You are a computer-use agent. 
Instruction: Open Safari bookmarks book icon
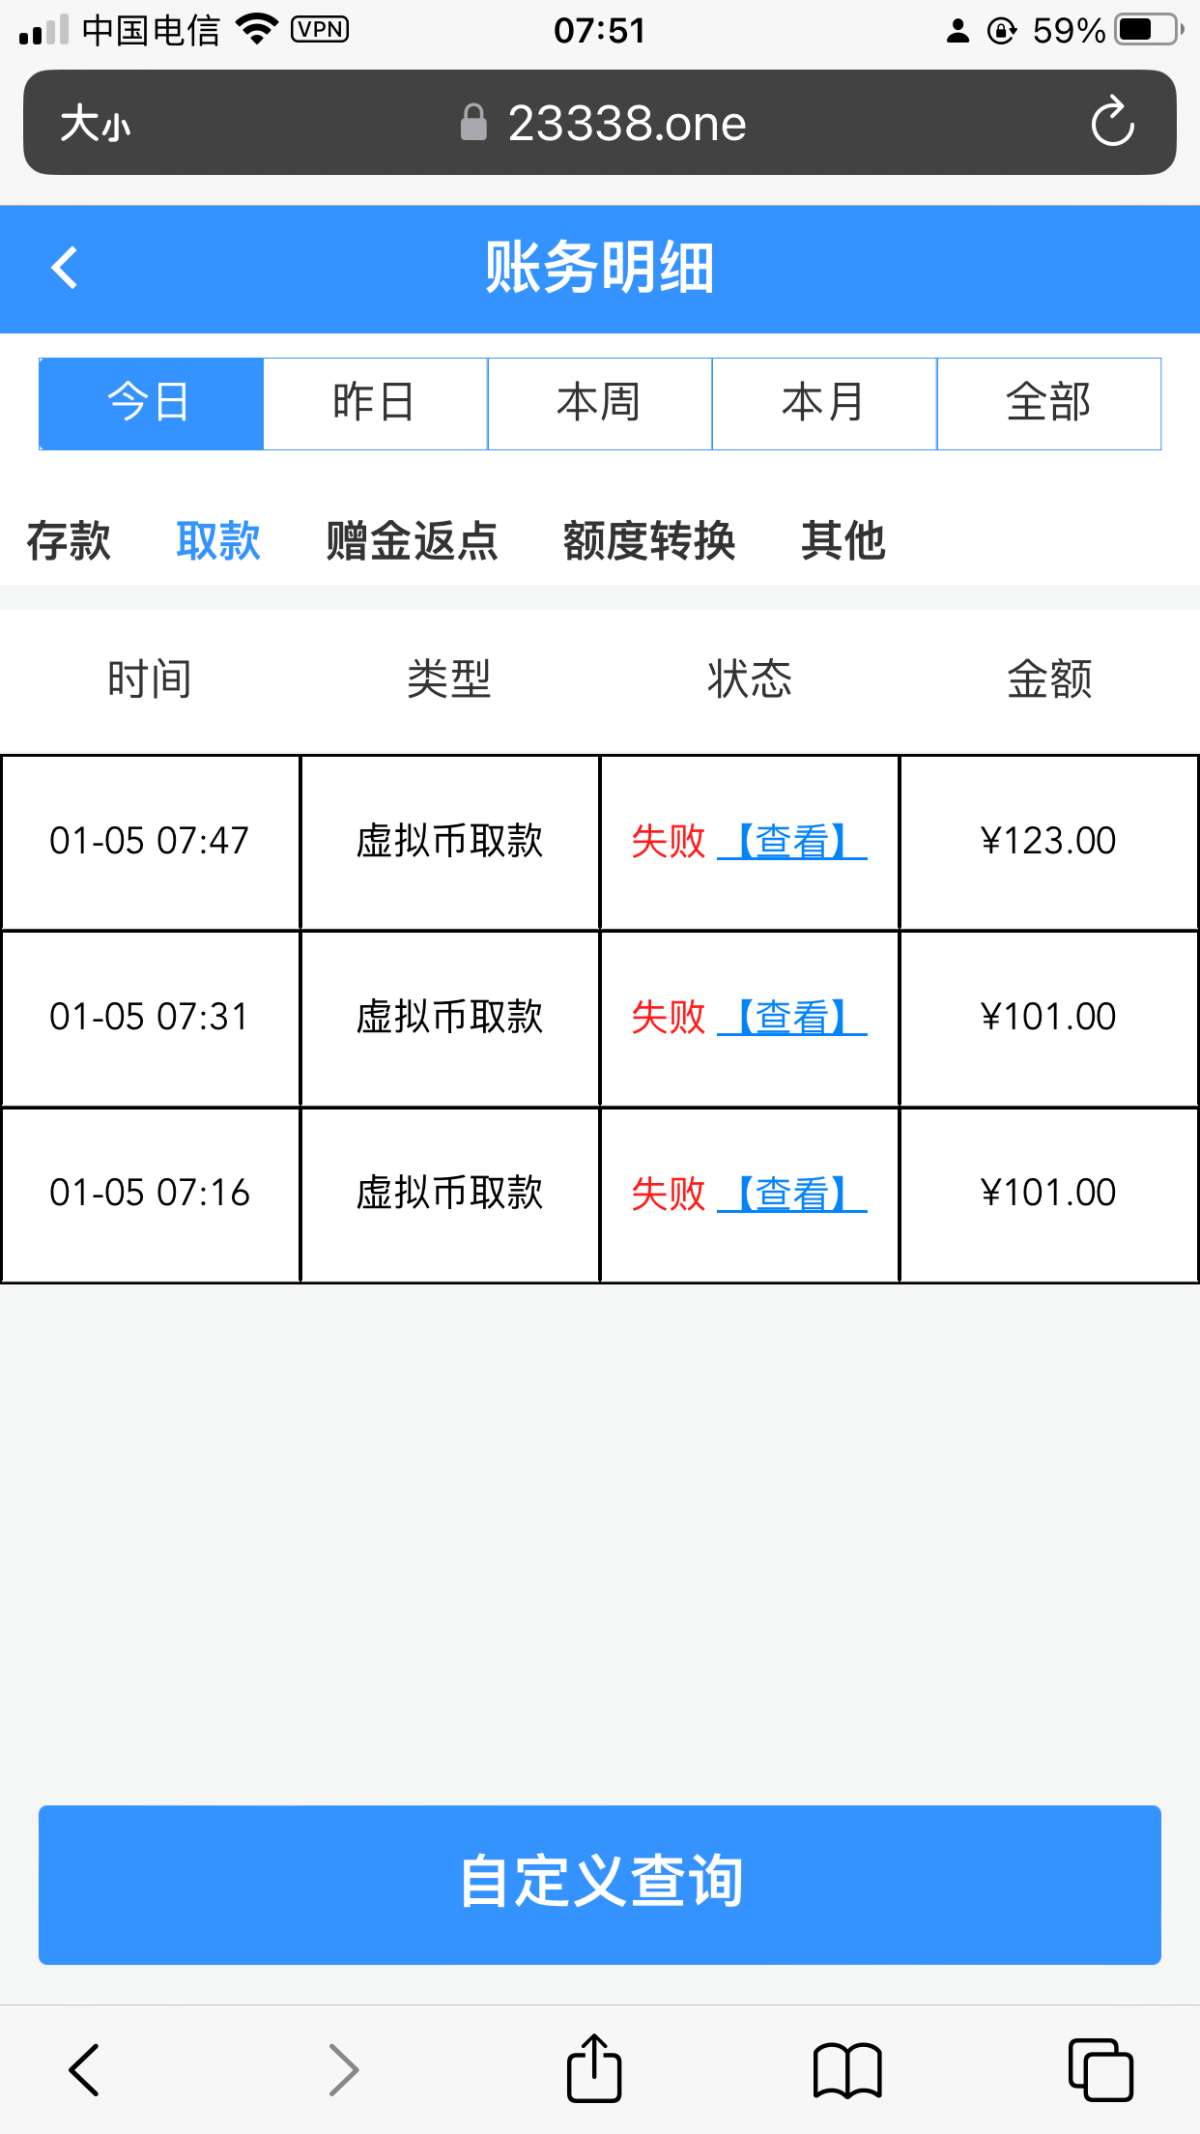click(847, 2069)
